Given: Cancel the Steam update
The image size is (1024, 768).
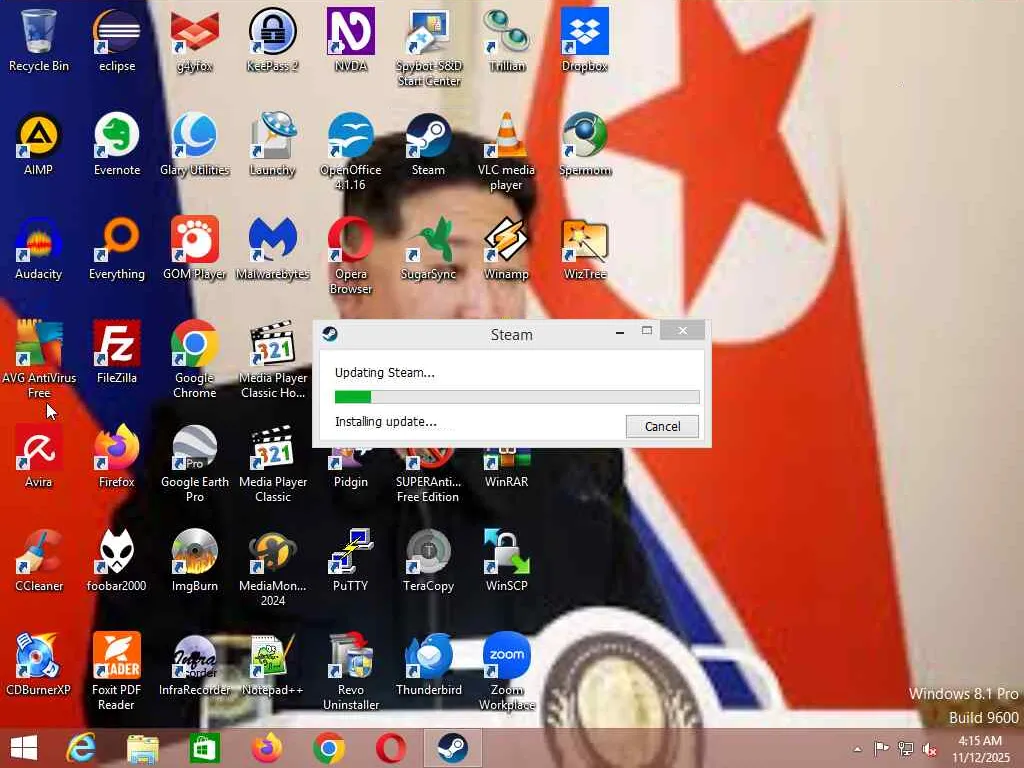Looking at the screenshot, I should [662, 426].
